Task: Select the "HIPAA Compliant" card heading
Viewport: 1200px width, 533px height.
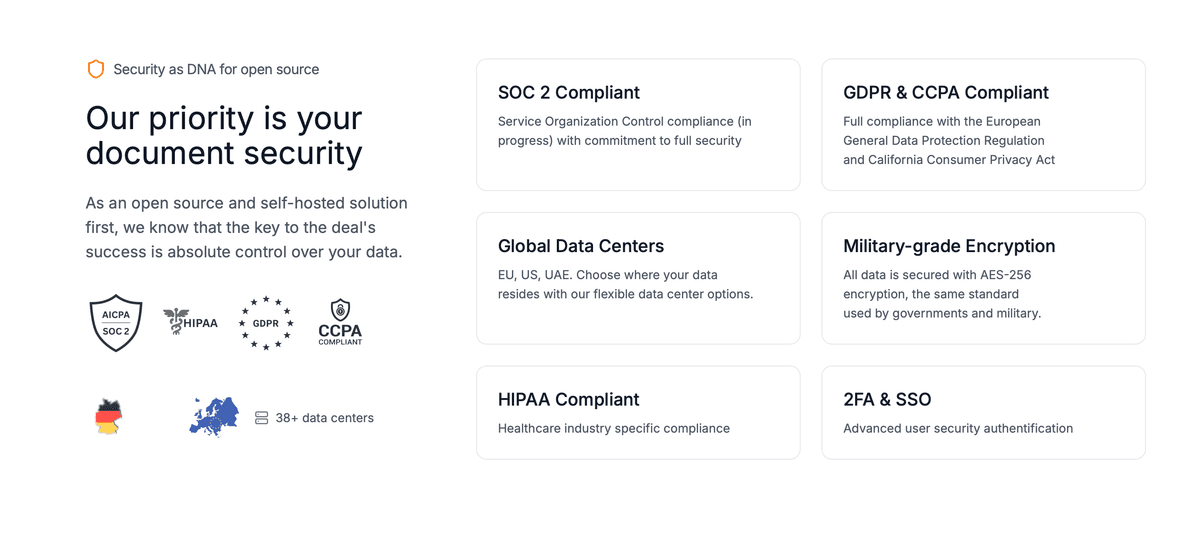Action: pos(568,400)
